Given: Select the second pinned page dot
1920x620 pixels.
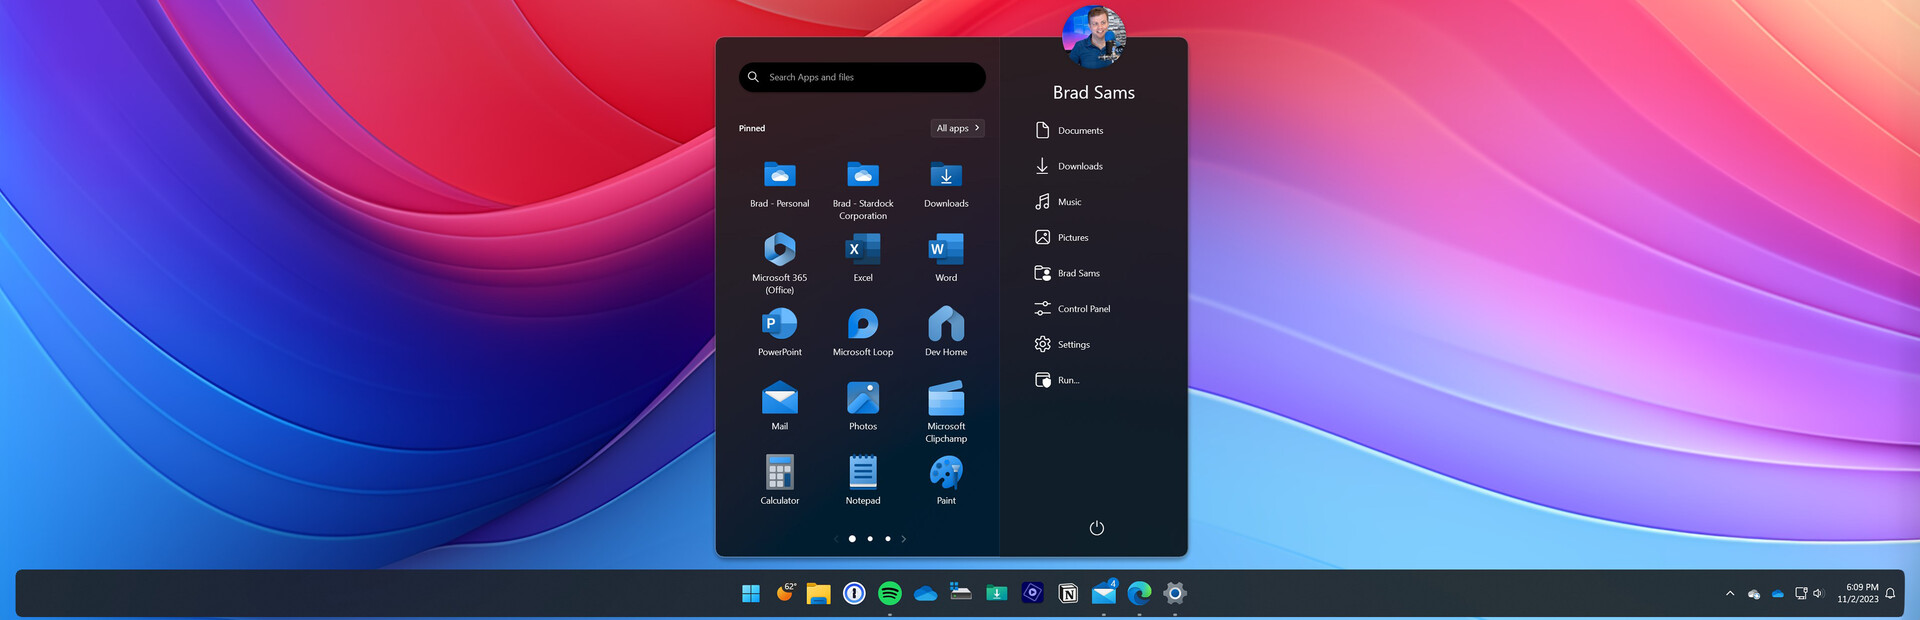Looking at the screenshot, I should pyautogui.click(x=870, y=539).
